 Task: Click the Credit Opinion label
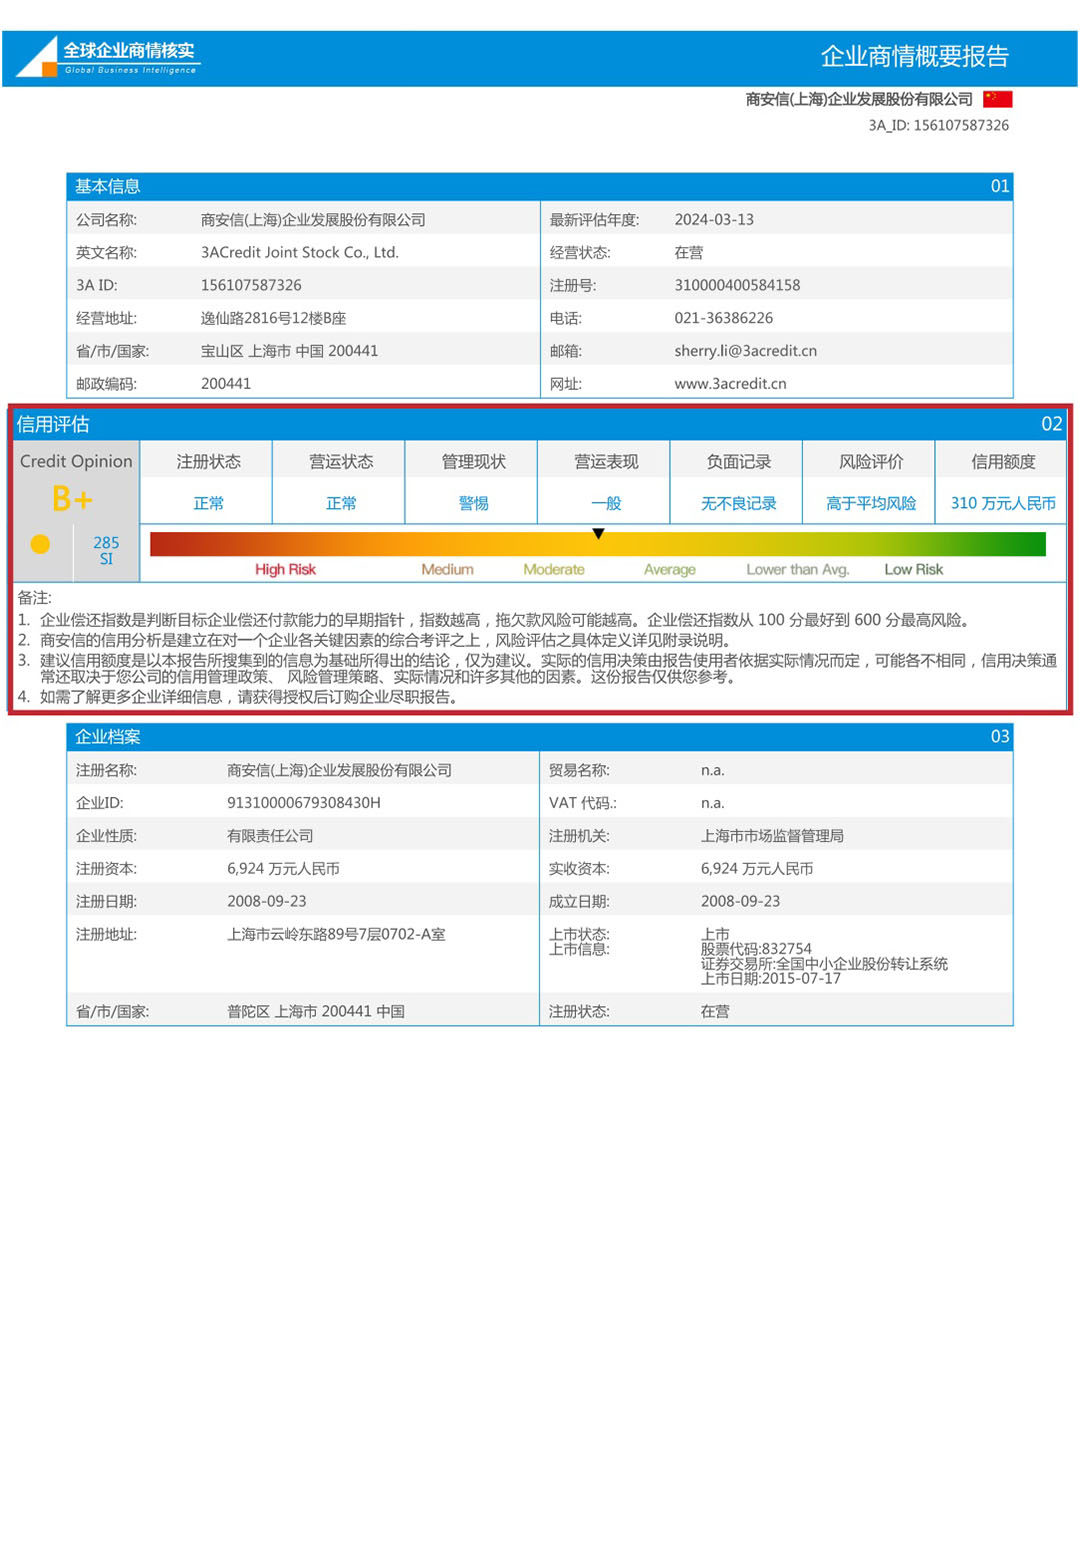[76, 461]
